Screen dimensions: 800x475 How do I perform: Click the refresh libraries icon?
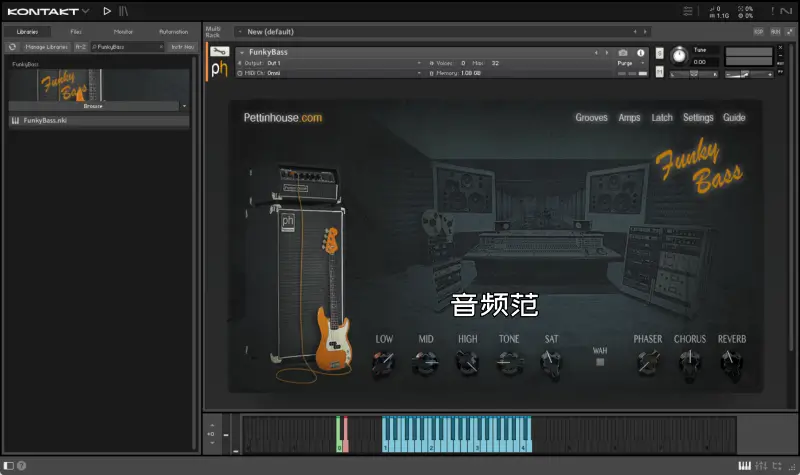point(13,47)
